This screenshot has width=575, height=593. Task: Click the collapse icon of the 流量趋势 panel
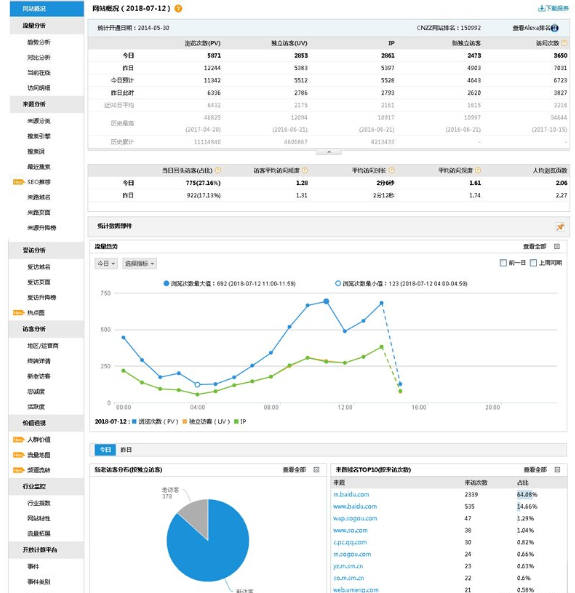(x=557, y=247)
